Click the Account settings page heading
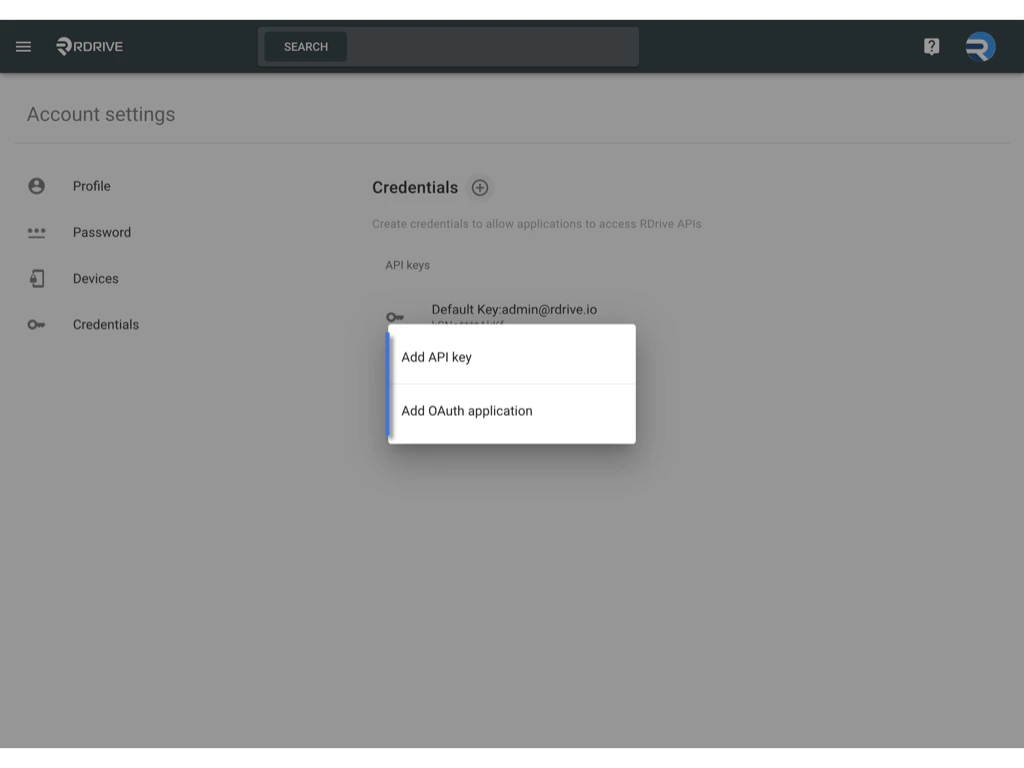This screenshot has height=768, width=1024. [101, 114]
